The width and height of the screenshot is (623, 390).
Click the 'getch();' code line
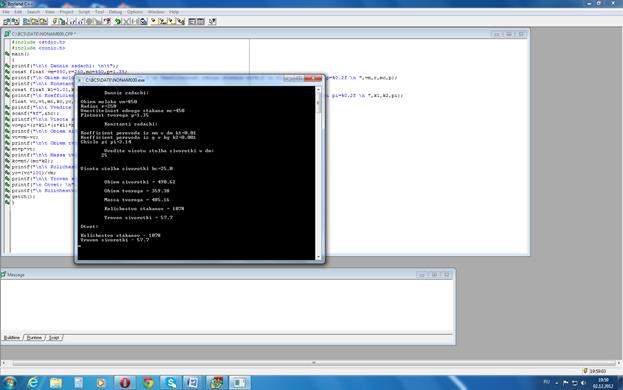(x=23, y=197)
